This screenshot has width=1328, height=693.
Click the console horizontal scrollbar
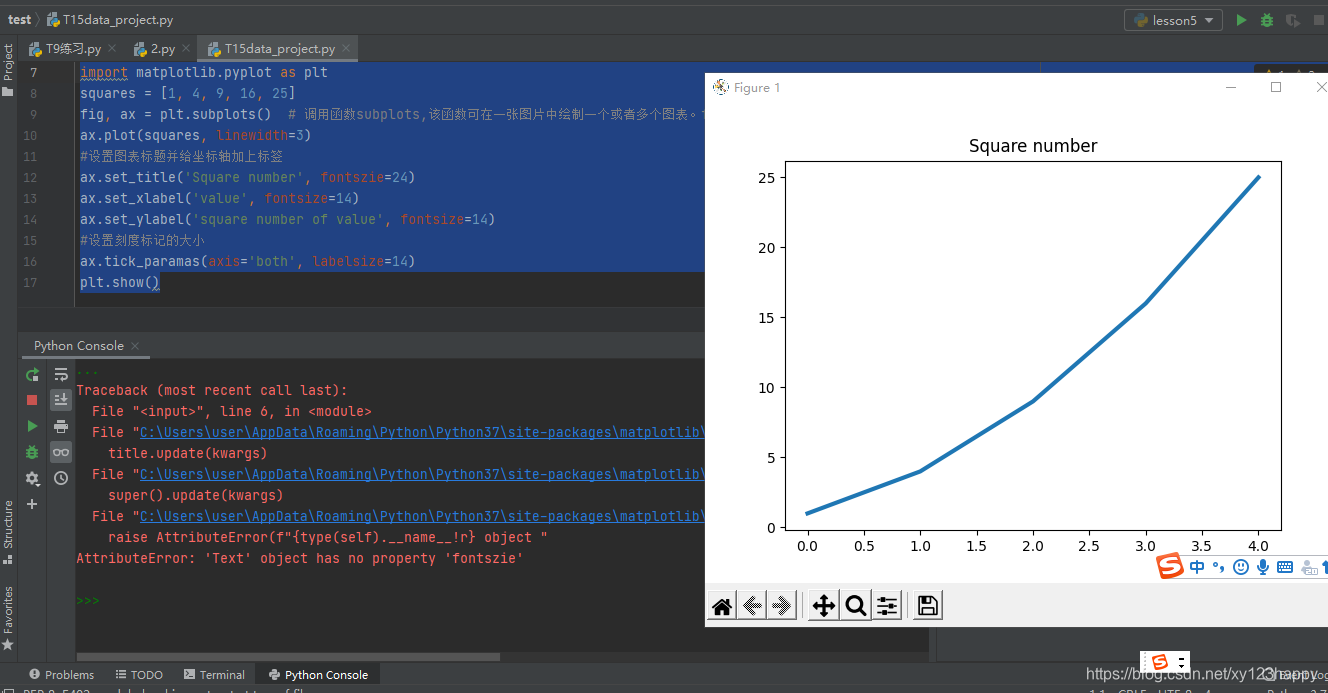(x=287, y=657)
